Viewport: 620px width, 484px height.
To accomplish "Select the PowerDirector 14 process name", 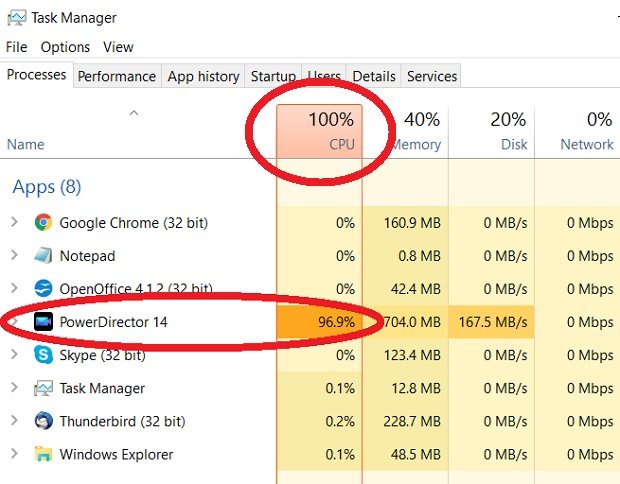I will [113, 322].
